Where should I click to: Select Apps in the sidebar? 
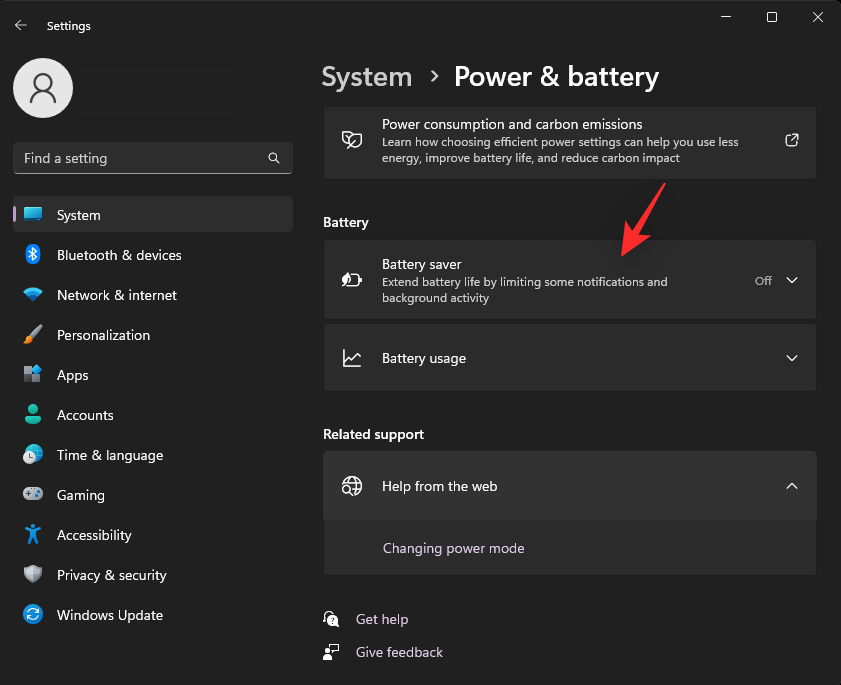[x=70, y=375]
